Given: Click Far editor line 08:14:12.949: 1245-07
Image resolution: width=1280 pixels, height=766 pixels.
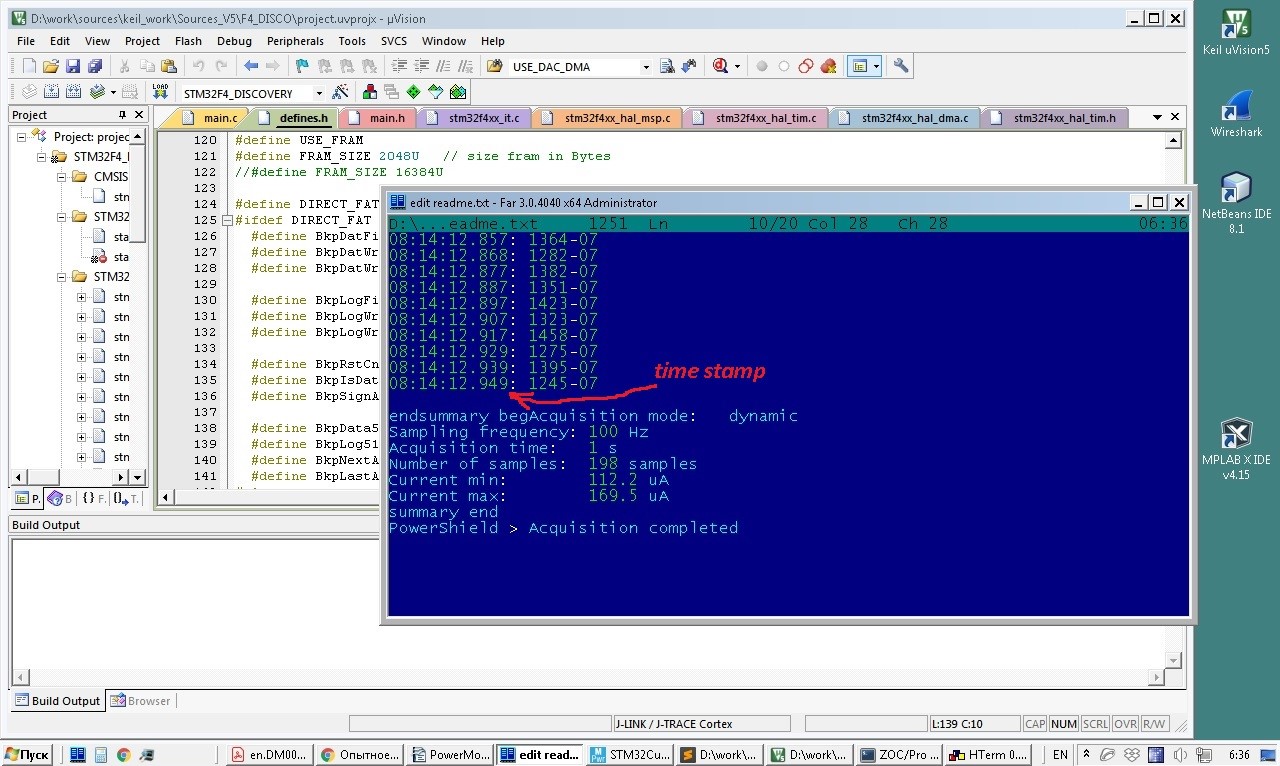Looking at the screenshot, I should click(x=493, y=384).
